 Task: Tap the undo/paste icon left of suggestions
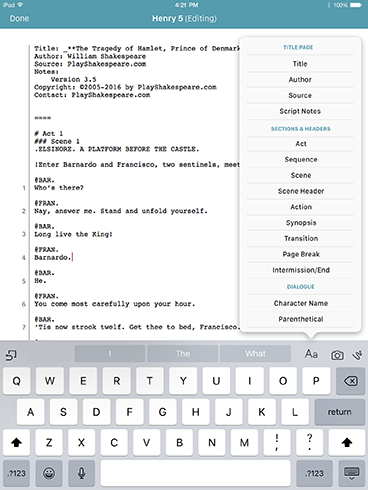11,355
